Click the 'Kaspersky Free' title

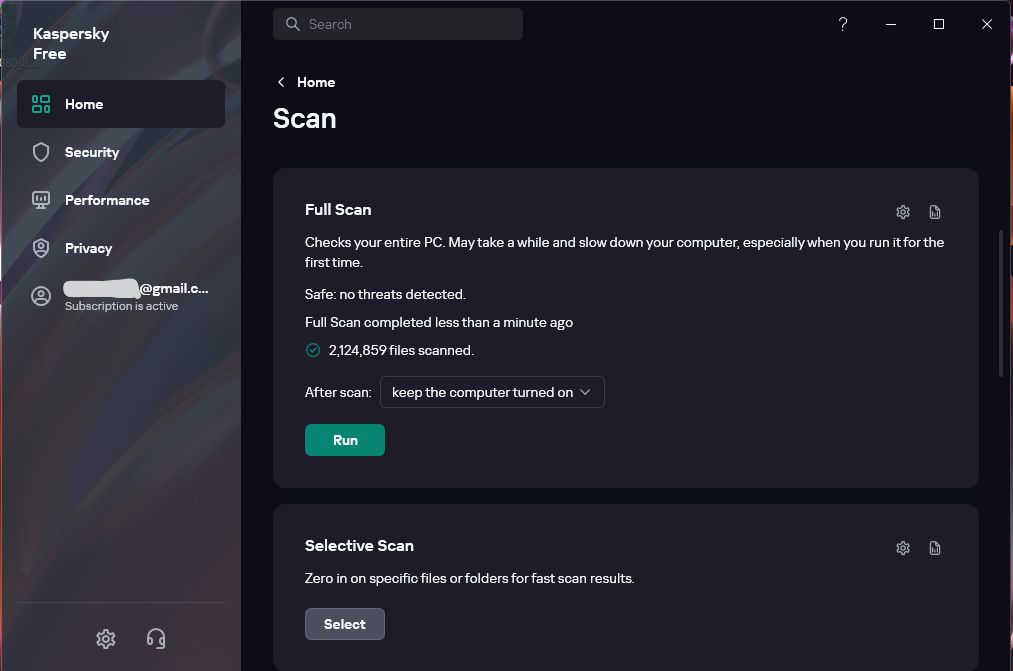coord(71,43)
